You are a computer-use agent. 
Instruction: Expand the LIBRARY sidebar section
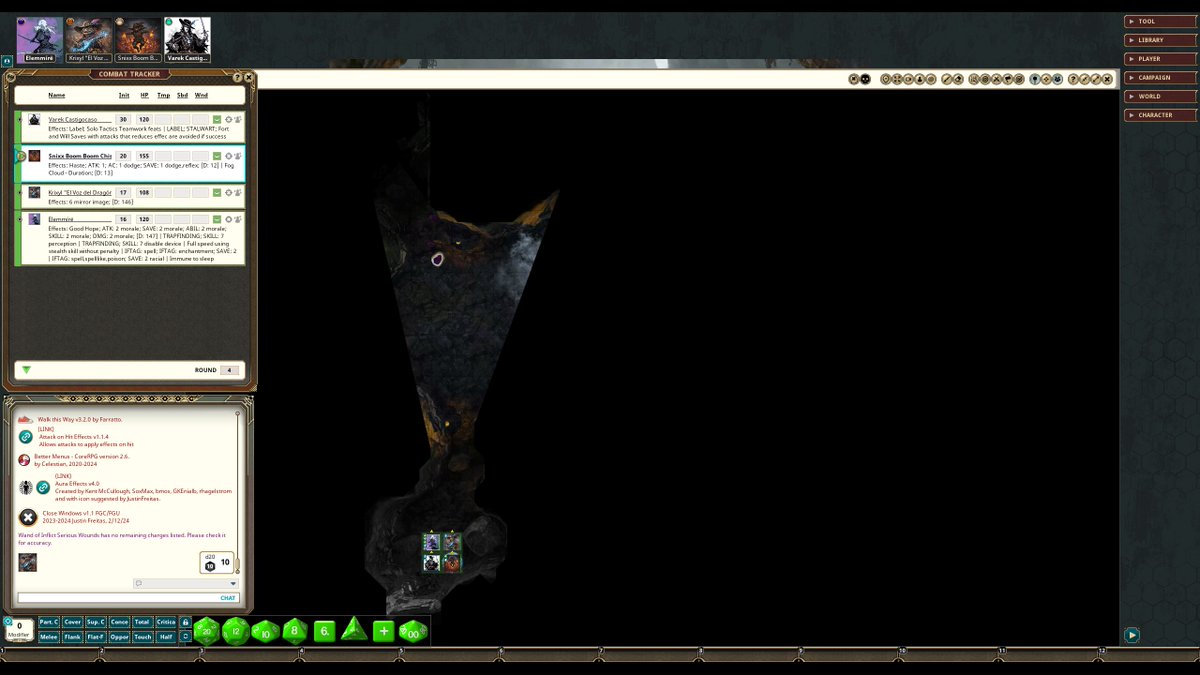(1158, 40)
